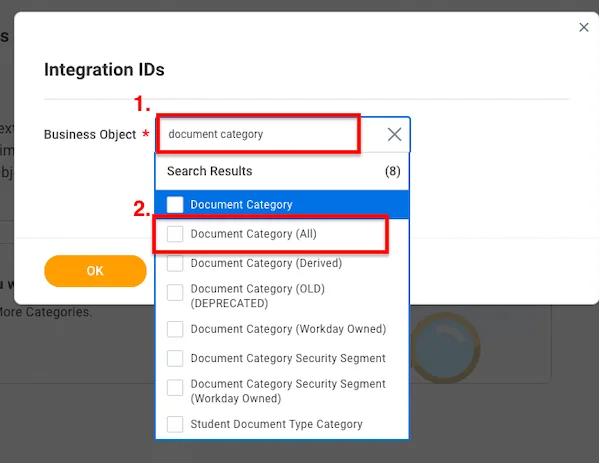Viewport: 599px width, 463px height.
Task: Check the Document Category checkbox
Action: [175, 204]
